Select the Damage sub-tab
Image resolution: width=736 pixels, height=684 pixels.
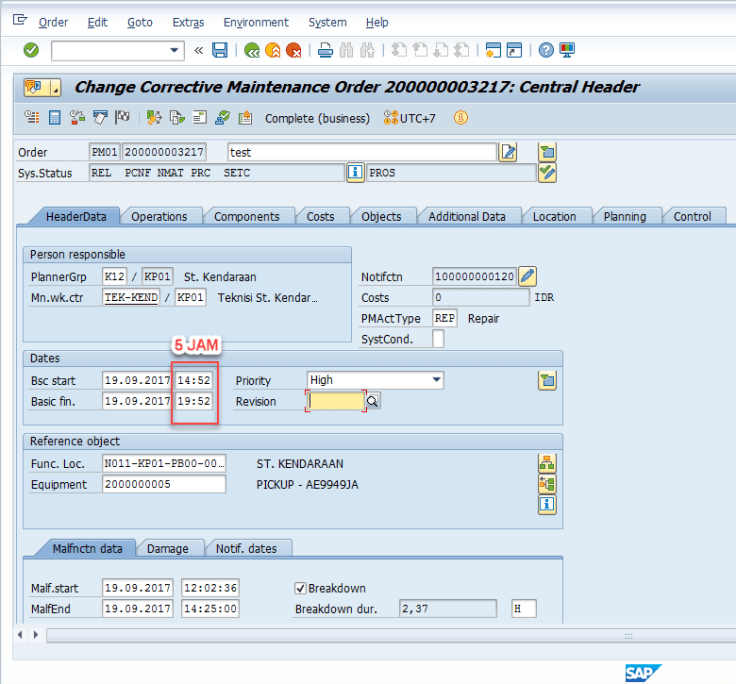(167, 548)
